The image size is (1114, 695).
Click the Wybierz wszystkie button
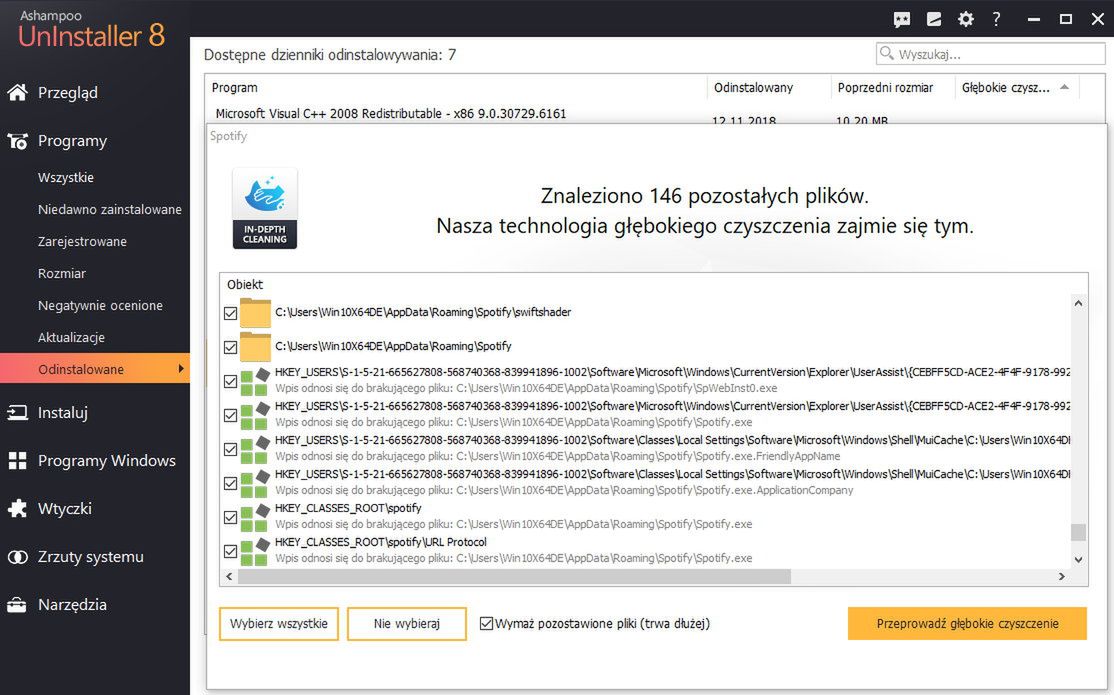pos(278,623)
